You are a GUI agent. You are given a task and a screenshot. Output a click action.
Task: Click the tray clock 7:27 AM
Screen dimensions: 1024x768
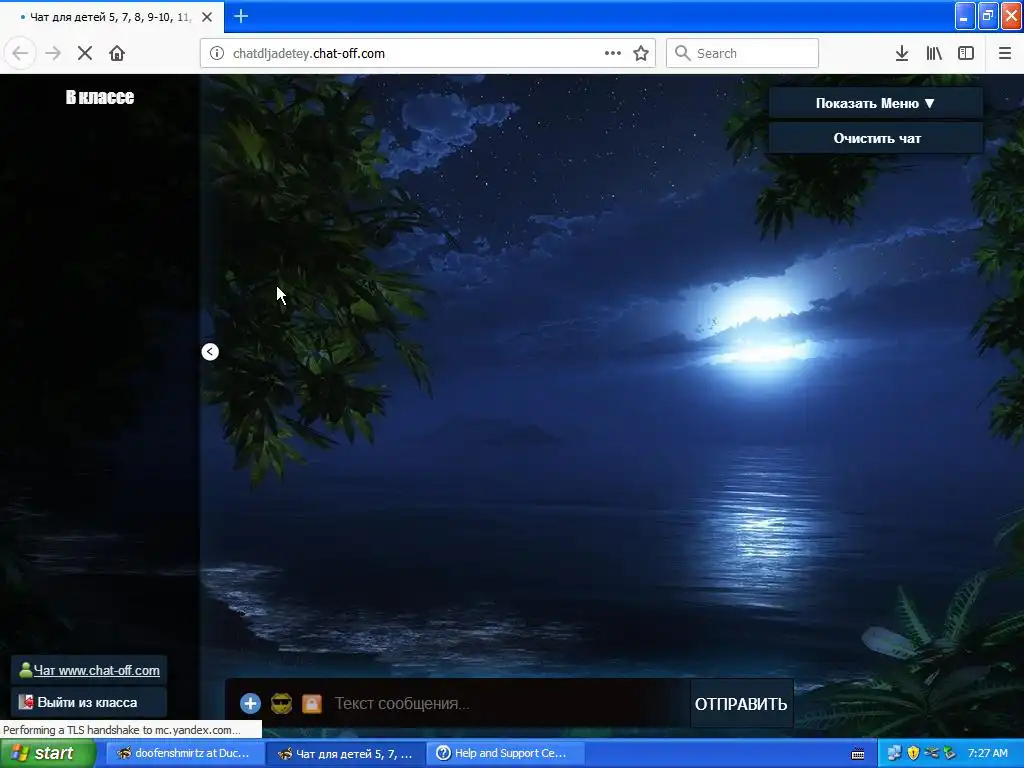(x=988, y=753)
